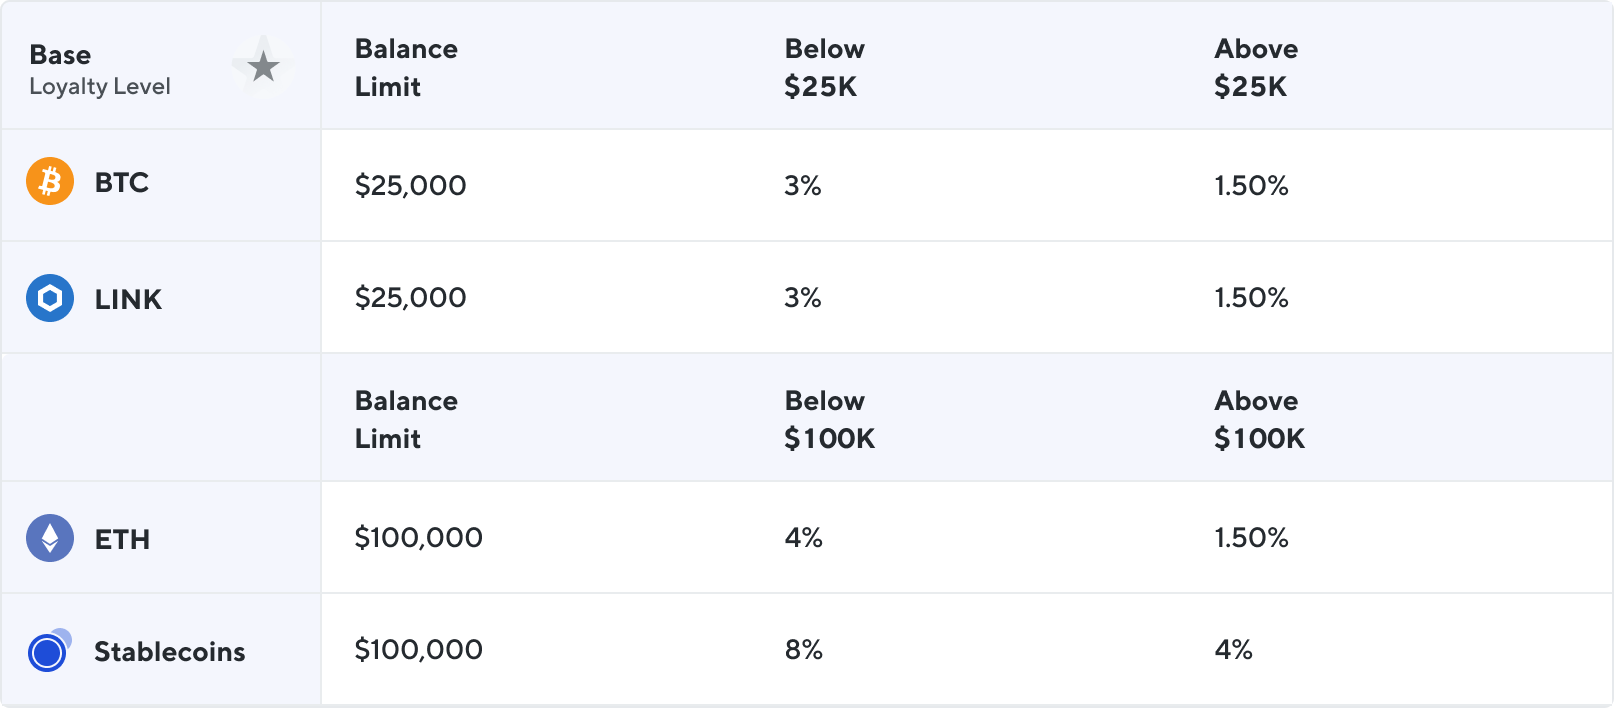Click the Base Loyalty Level heading
The height and width of the screenshot is (709, 1614).
100,69
